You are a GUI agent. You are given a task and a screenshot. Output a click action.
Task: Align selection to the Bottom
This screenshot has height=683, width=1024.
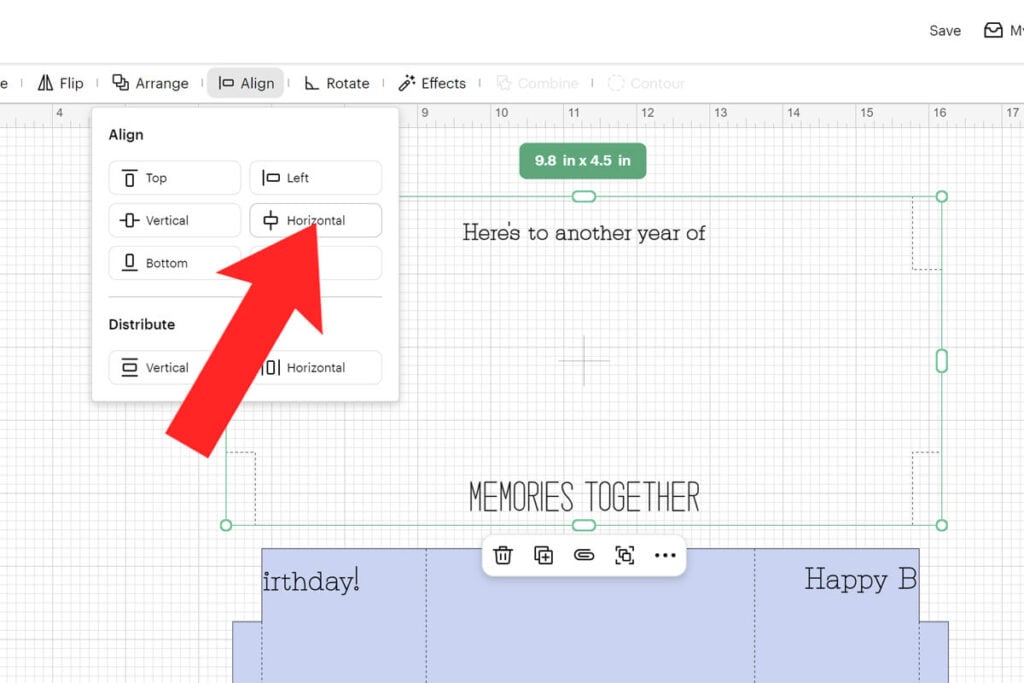[174, 263]
